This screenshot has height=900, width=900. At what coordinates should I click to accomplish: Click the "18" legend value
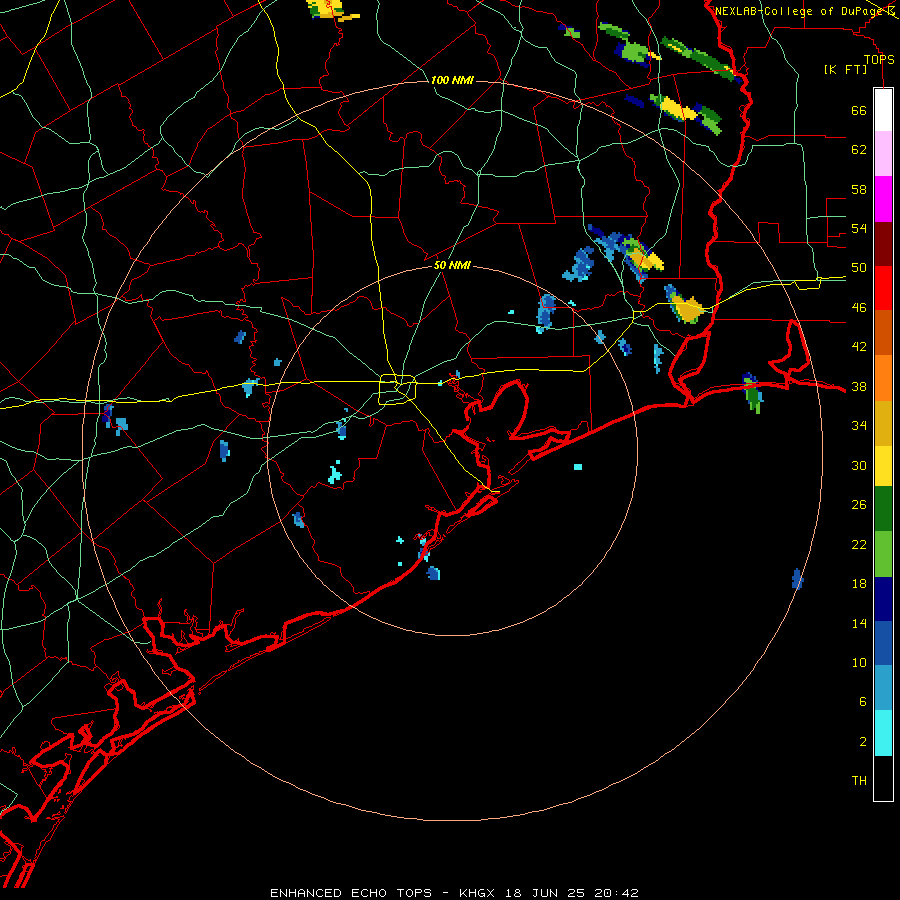coord(859,584)
